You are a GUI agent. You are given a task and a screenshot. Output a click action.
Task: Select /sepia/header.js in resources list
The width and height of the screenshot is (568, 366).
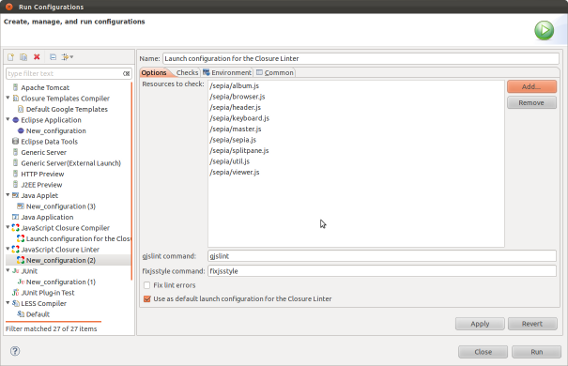[235, 108]
